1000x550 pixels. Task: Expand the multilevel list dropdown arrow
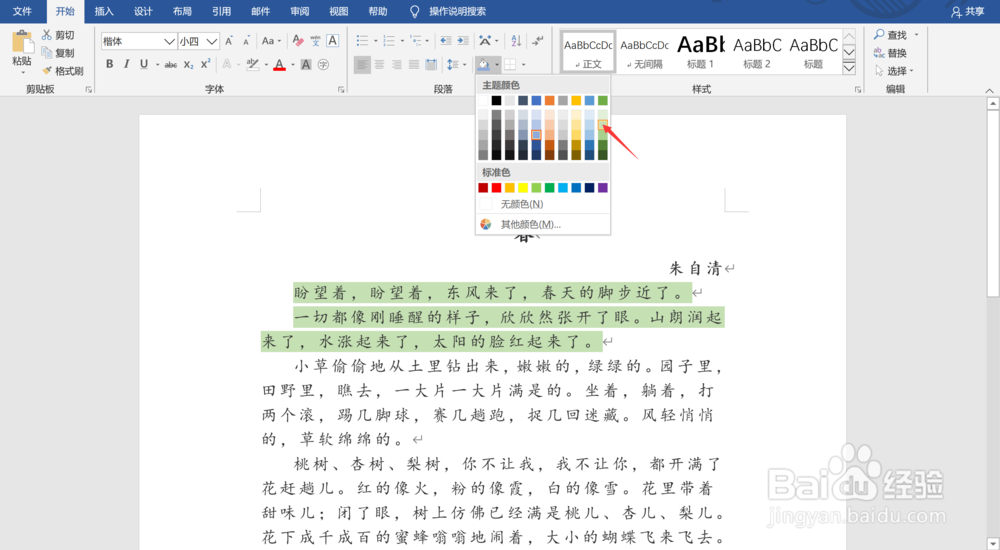click(429, 41)
